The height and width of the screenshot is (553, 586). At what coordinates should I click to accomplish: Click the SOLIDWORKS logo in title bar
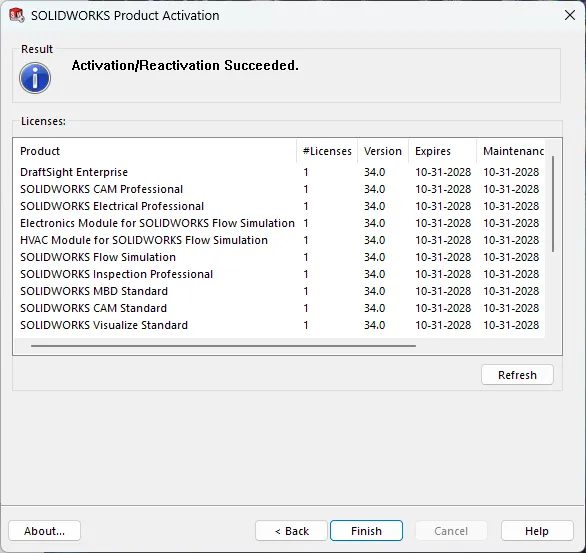tap(16, 15)
